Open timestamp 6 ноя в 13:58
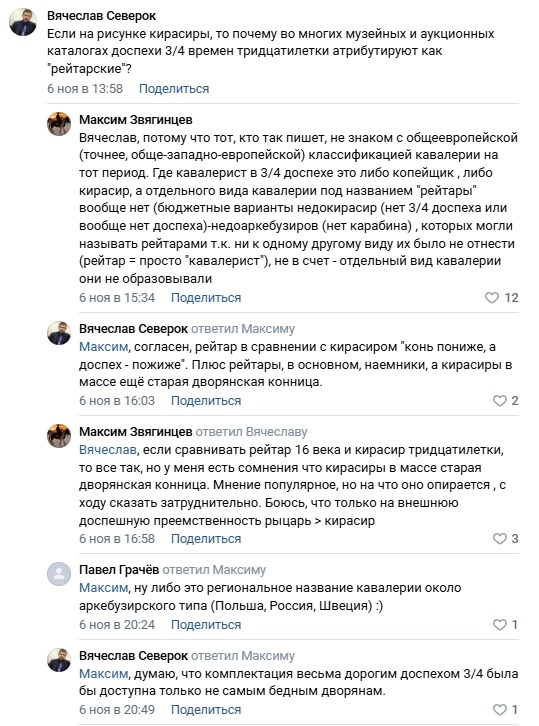Viewport: 539px width, 726px height. (85, 88)
